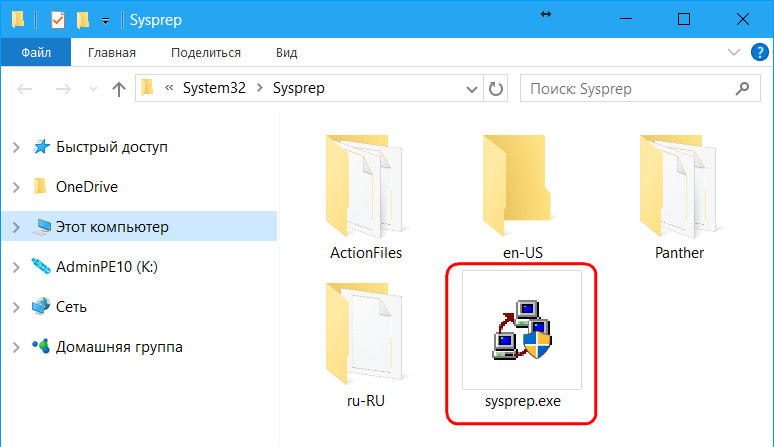Click the Quick access star icon
774x447 pixels.
click(x=41, y=147)
